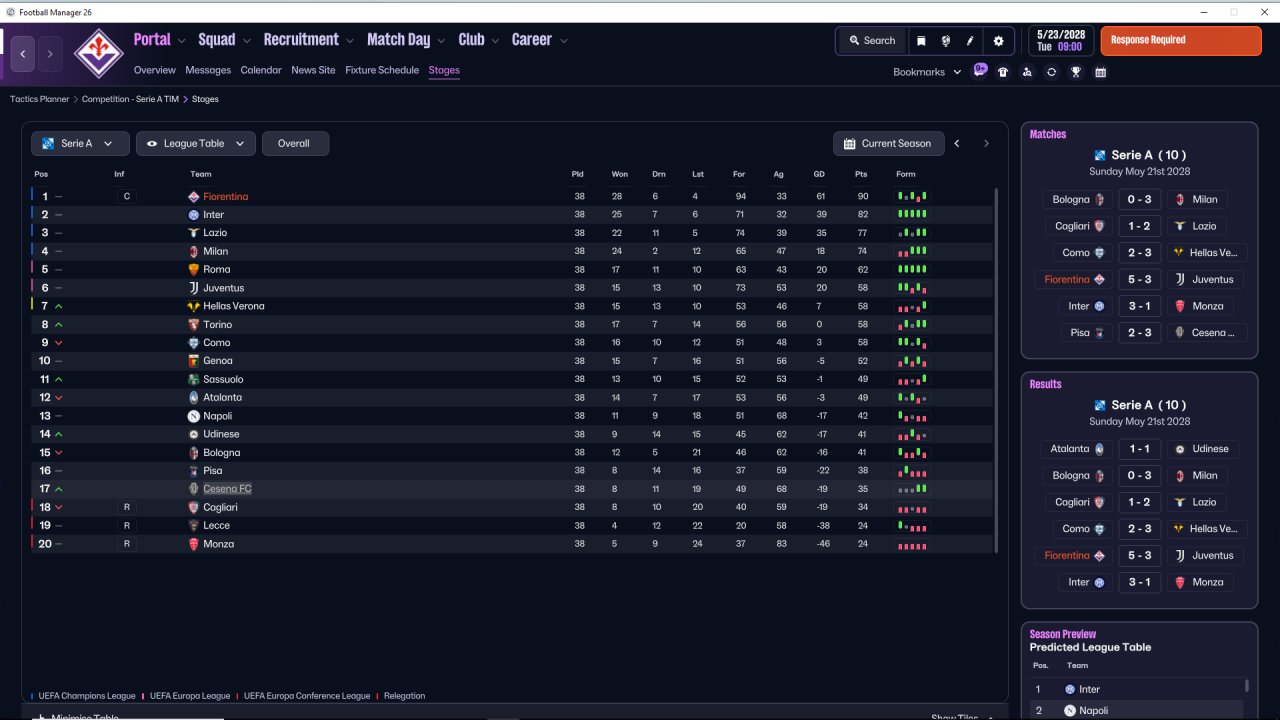Open the 9+ messages notification icon
This screenshot has height=720, width=1280.
(x=980, y=71)
